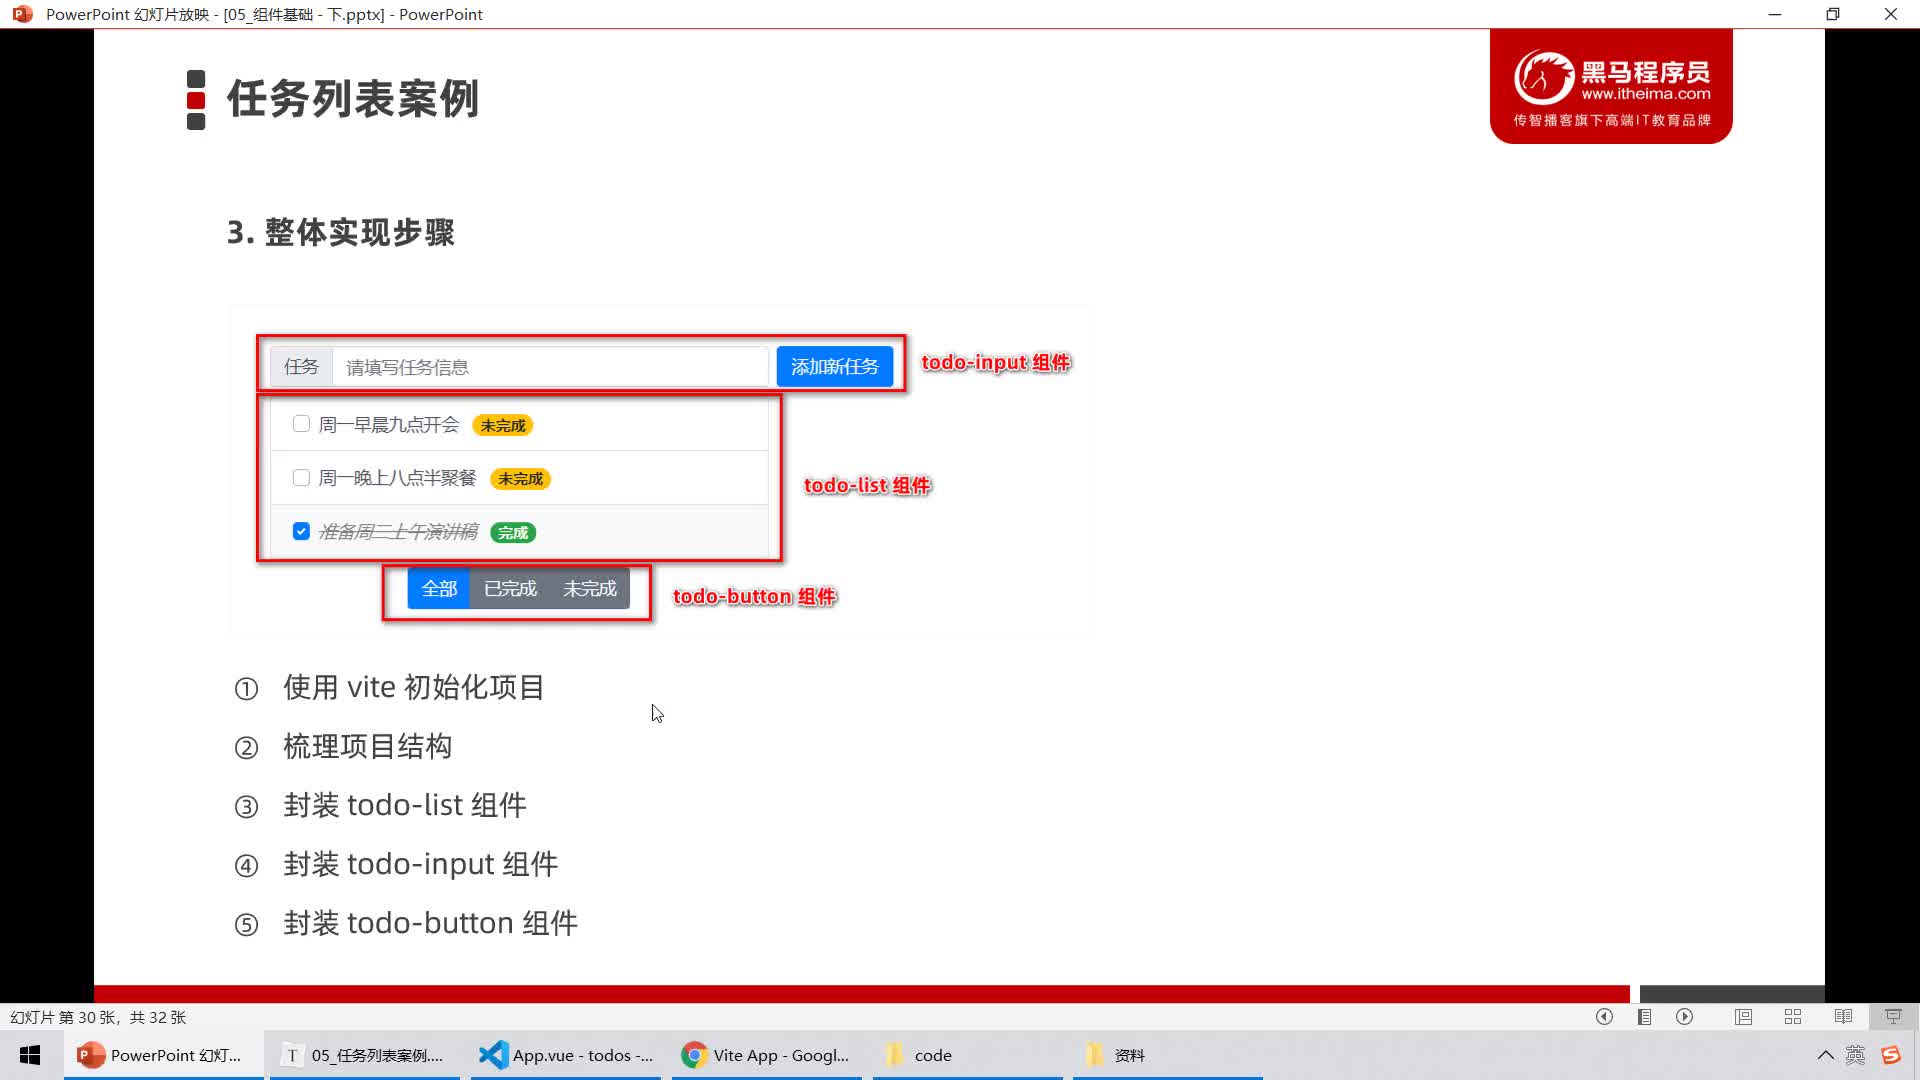Select the 未完成 tab in todo-button

pyautogui.click(x=589, y=588)
